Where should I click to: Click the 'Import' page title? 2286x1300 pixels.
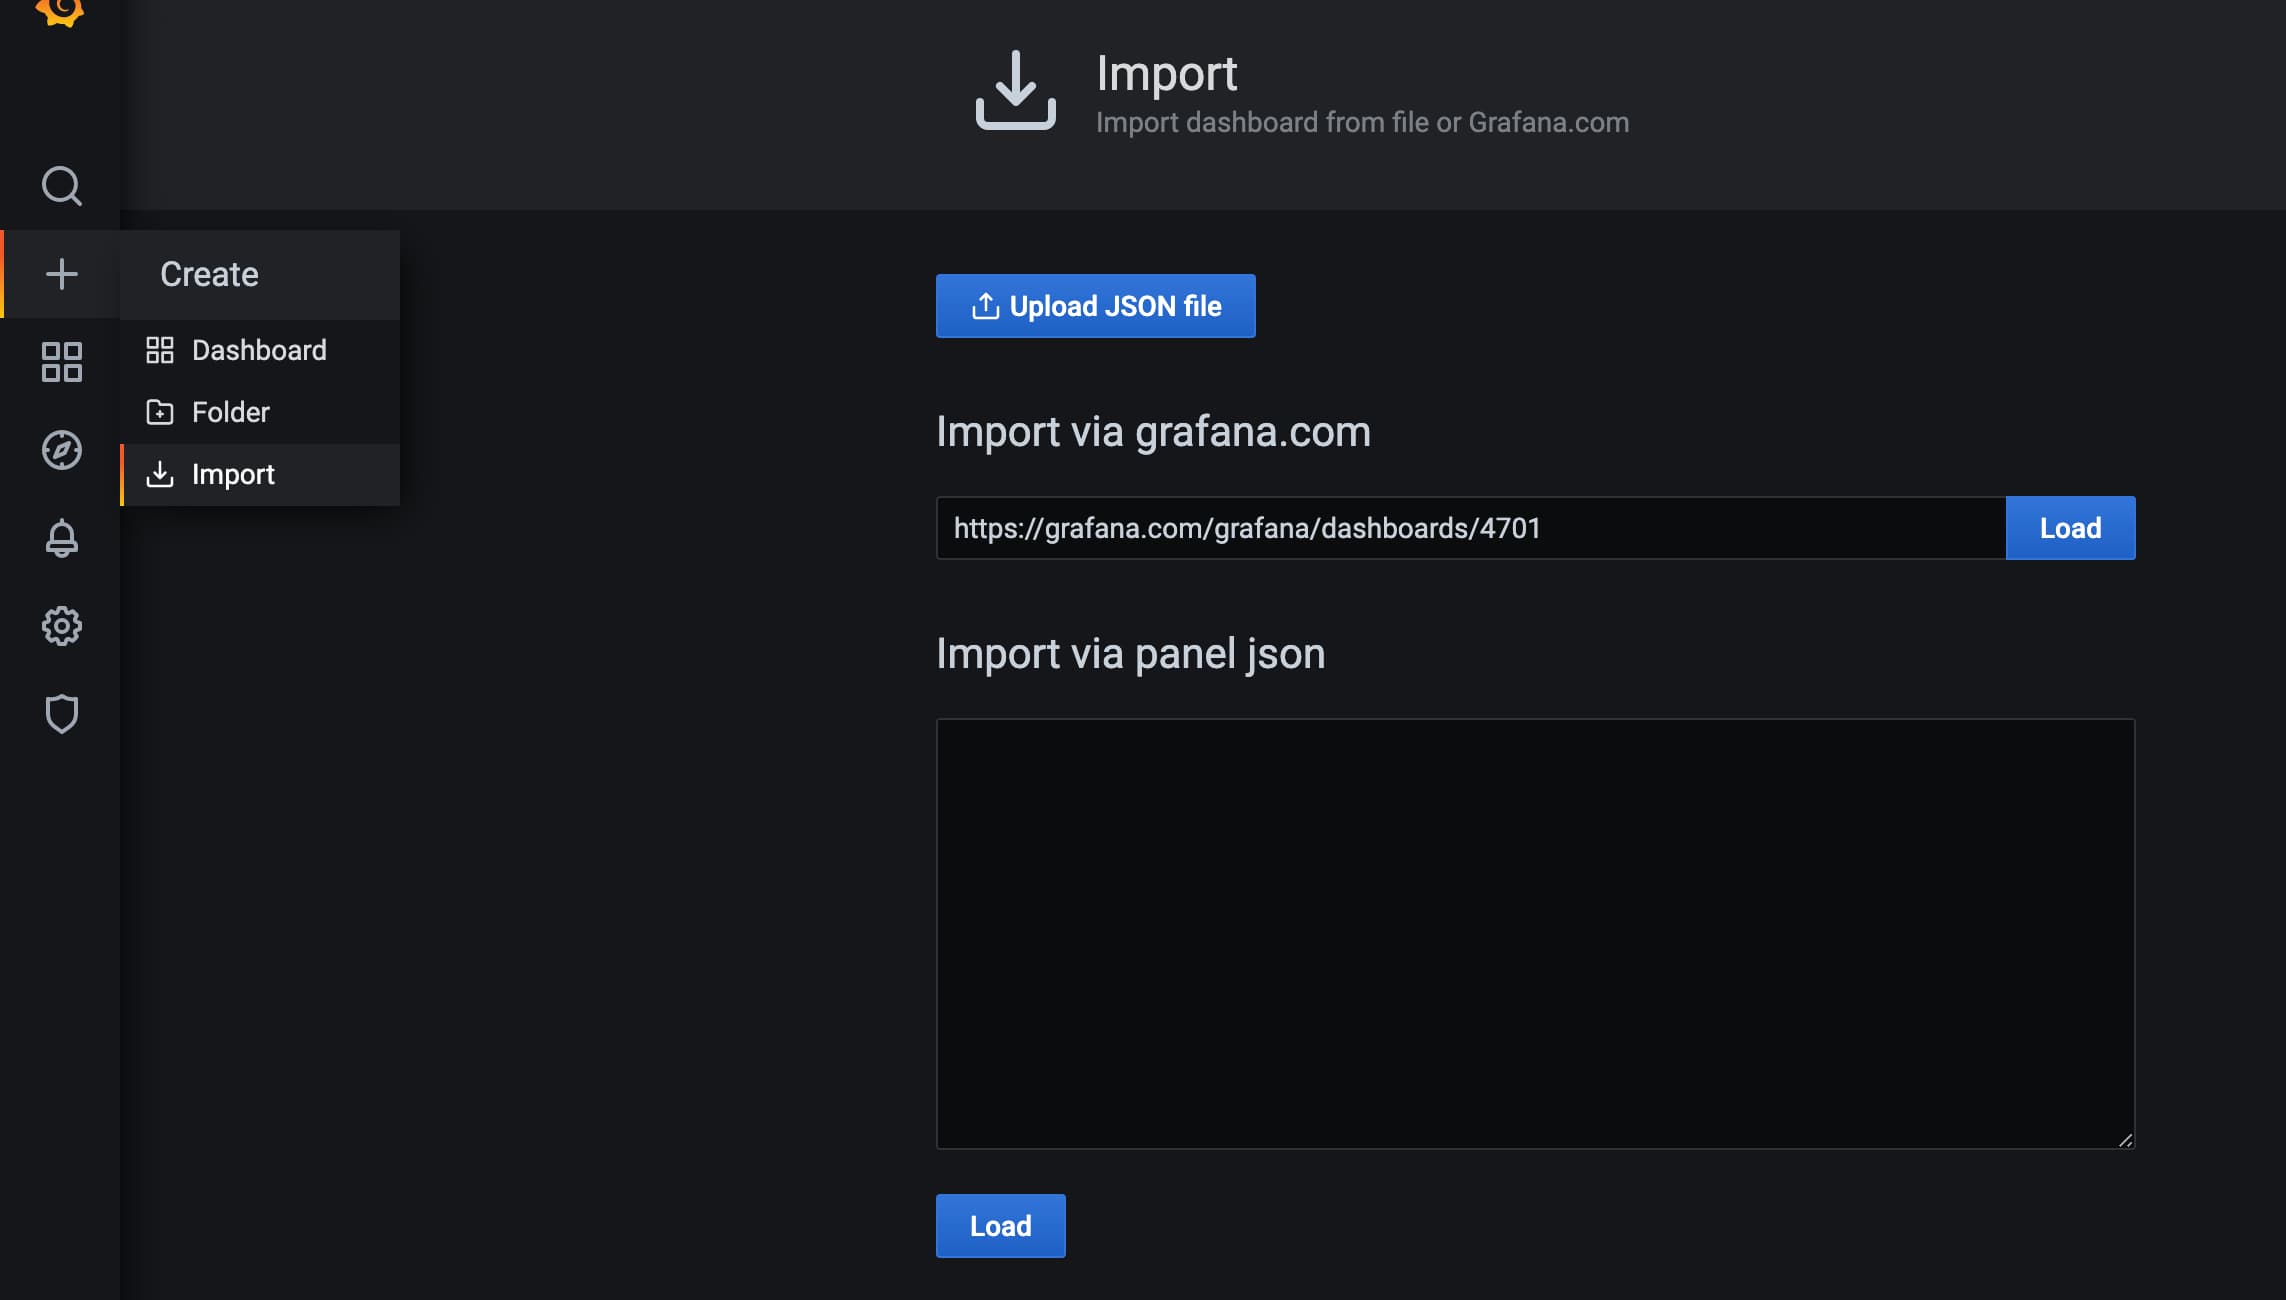point(1166,73)
